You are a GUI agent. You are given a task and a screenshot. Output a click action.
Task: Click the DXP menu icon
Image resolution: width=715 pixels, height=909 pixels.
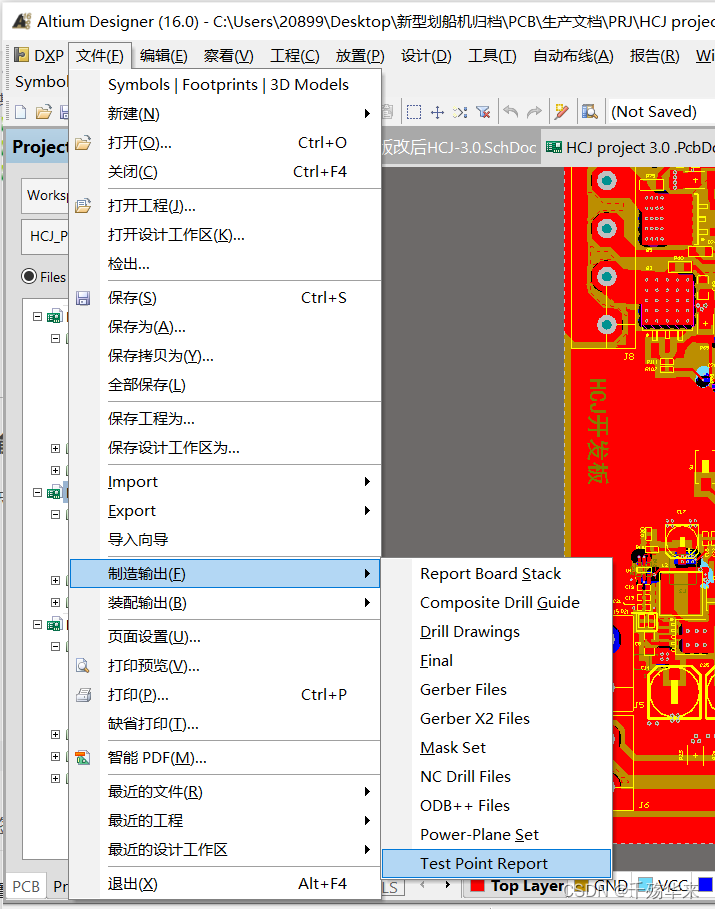21,55
